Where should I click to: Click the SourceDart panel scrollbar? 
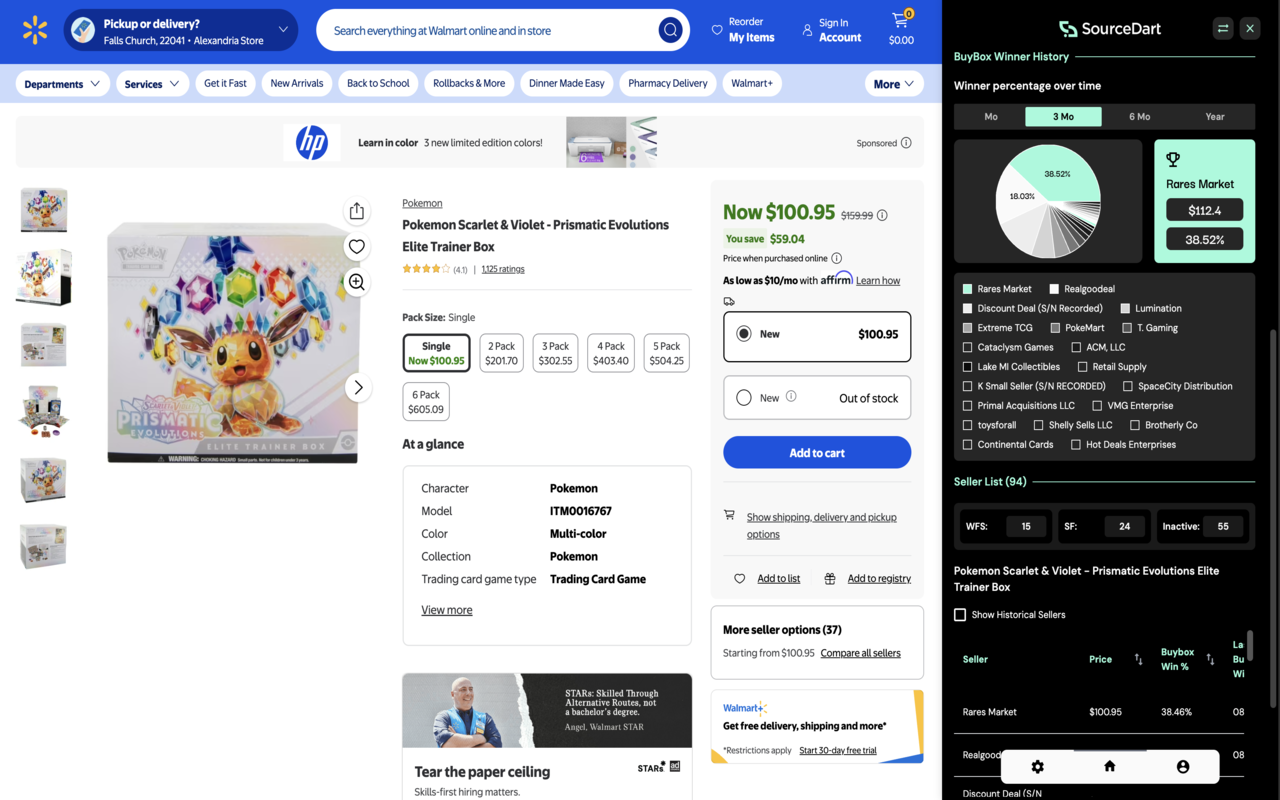[x=1273, y=518]
